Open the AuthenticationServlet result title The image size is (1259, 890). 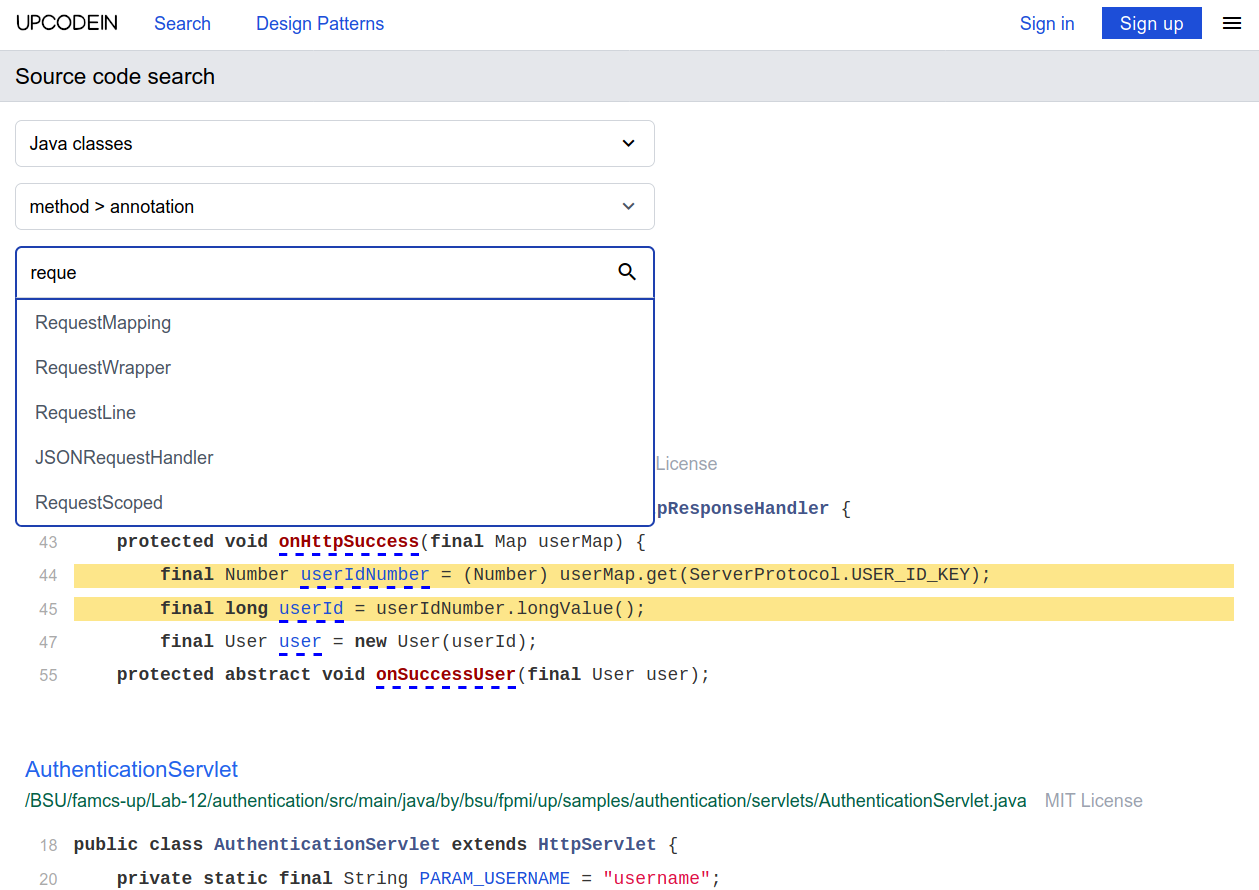(x=132, y=769)
